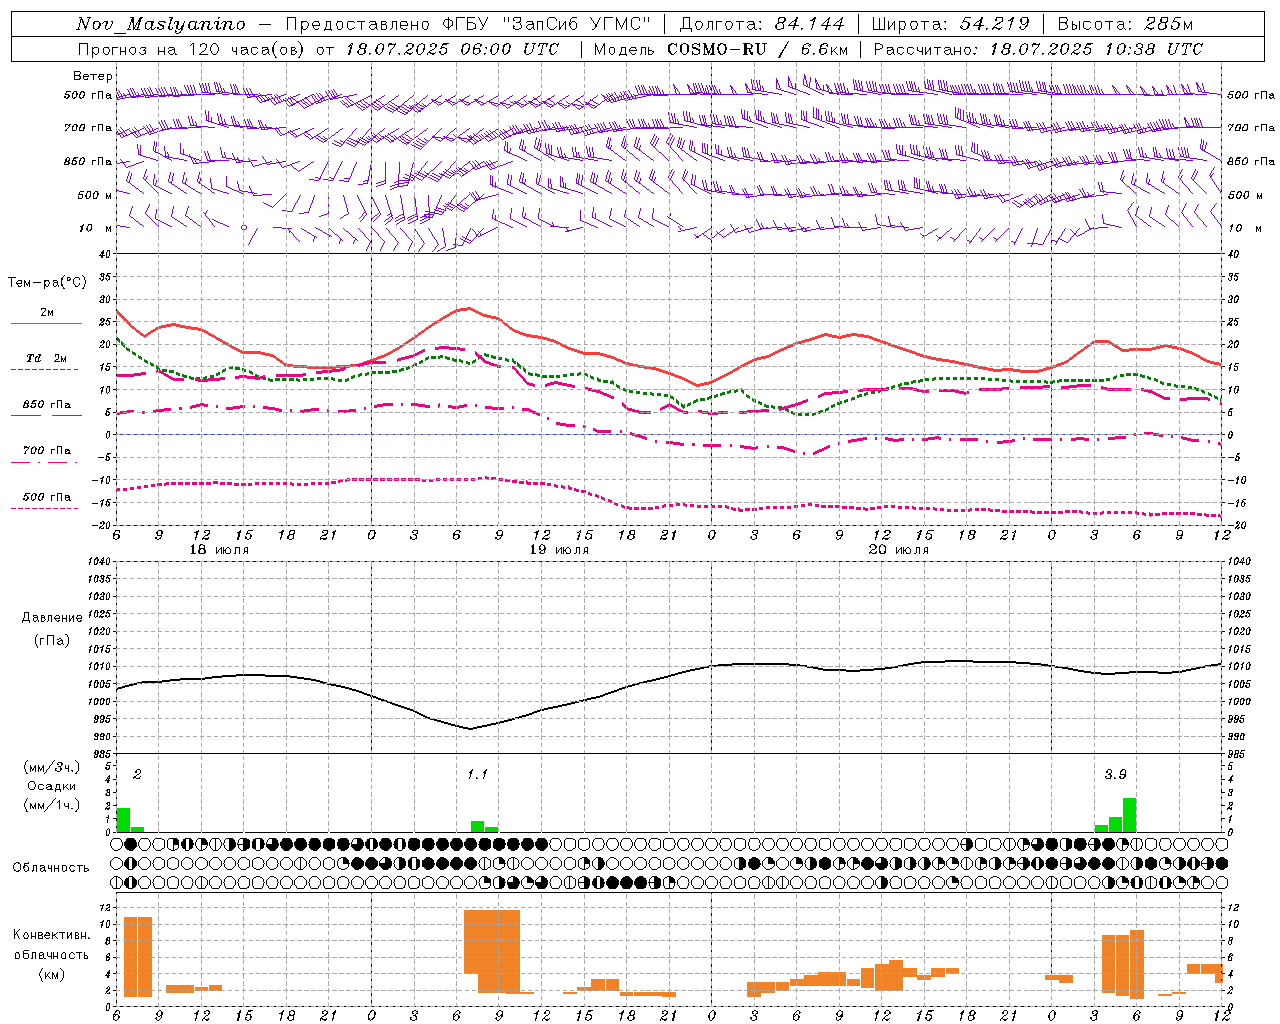Click the 'Давление' pressure chart label
The height and width of the screenshot is (1024, 1280).
click(x=52, y=618)
